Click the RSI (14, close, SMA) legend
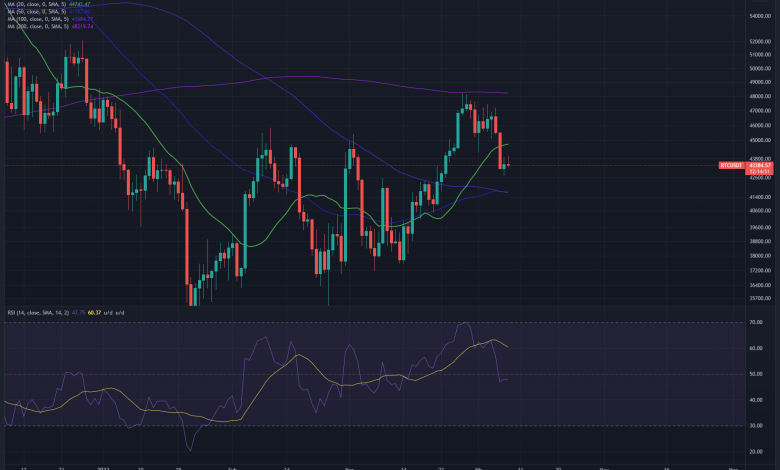780x470 pixels. 33,313
